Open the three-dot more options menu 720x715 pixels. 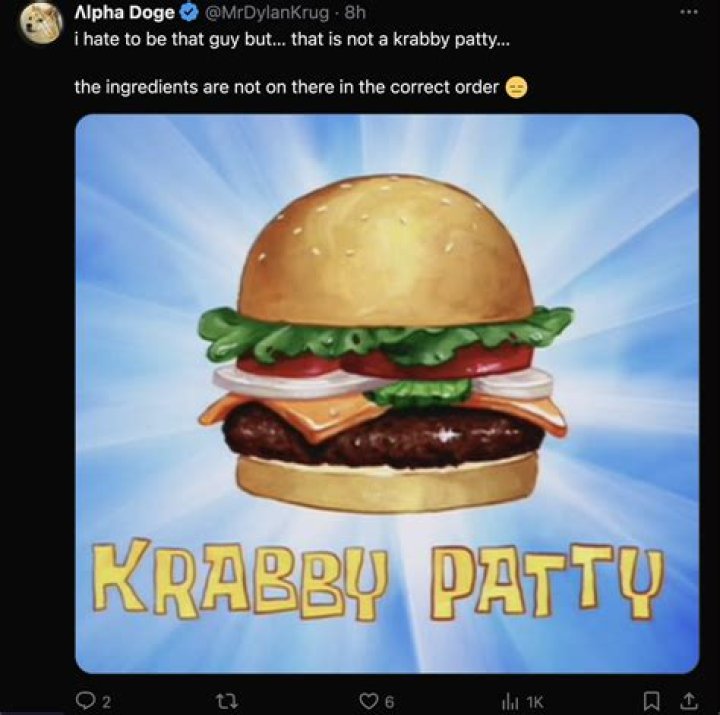pos(688,12)
